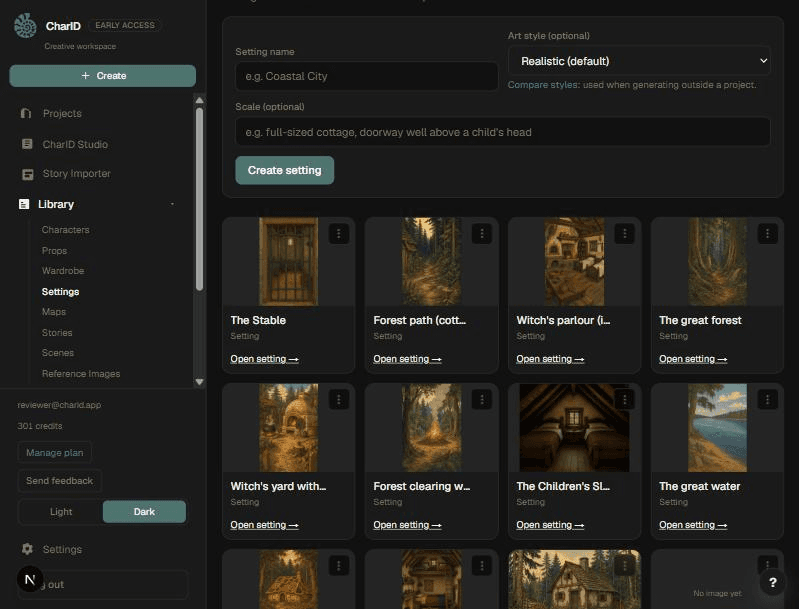Open the Projects icon in sidebar
This screenshot has width=799, height=609.
pyautogui.click(x=26, y=113)
